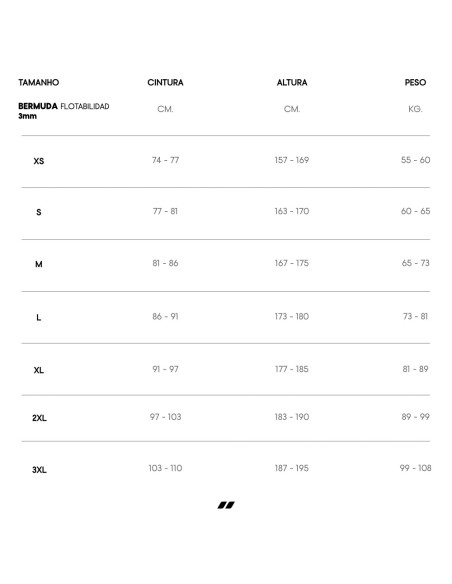Click the ALTURA column header

292,82
